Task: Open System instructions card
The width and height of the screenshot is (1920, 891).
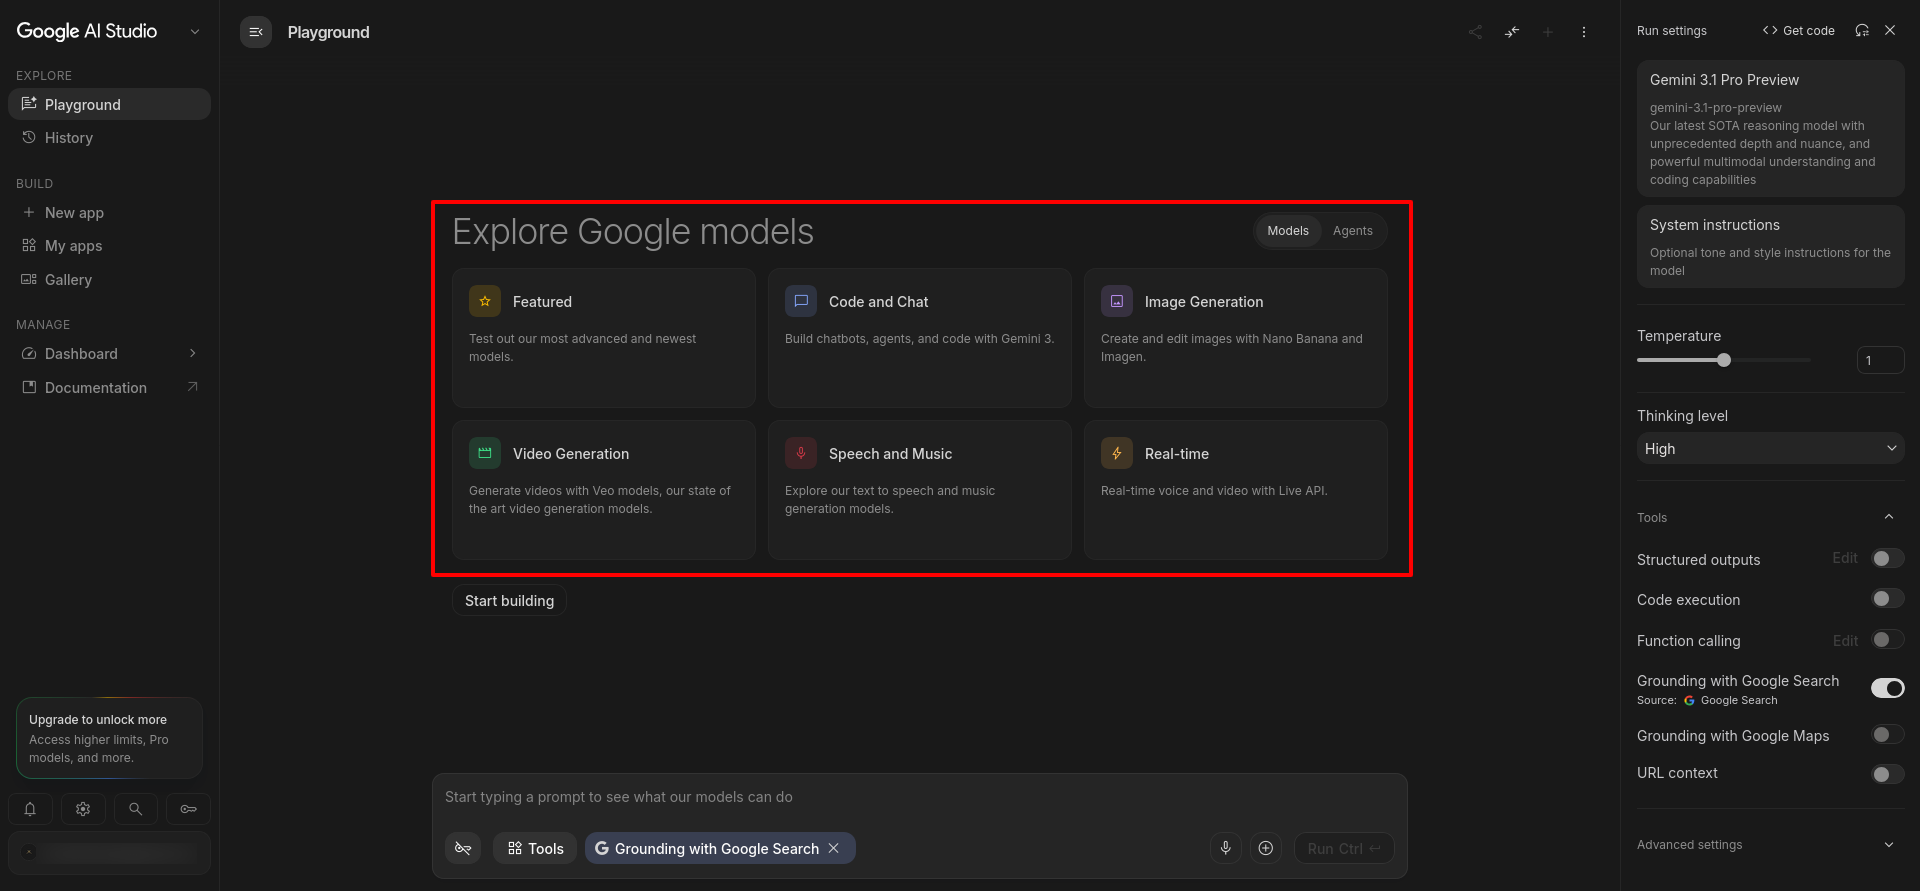Action: (1770, 247)
